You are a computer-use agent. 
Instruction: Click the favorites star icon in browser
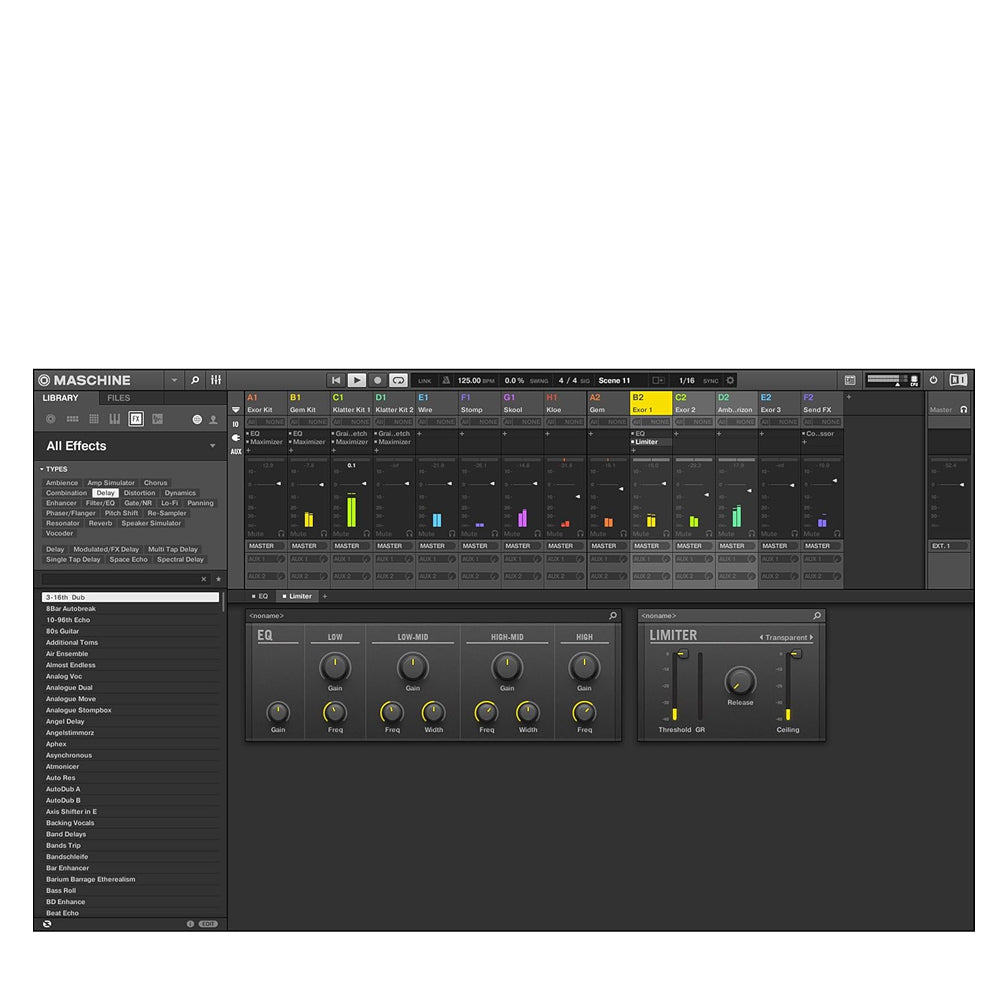218,579
